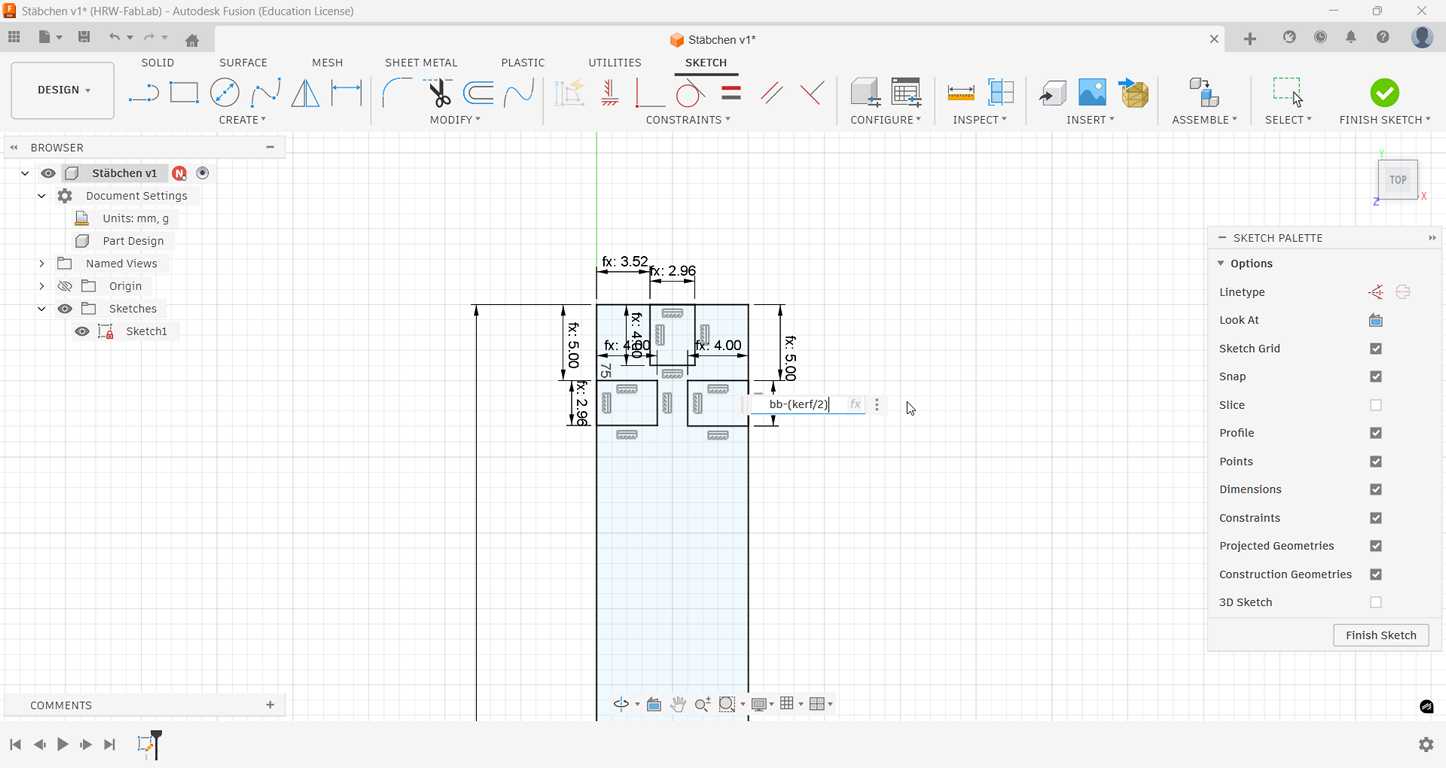This screenshot has width=1446, height=768.
Task: Select the Spline sketch tool
Action: click(x=265, y=93)
